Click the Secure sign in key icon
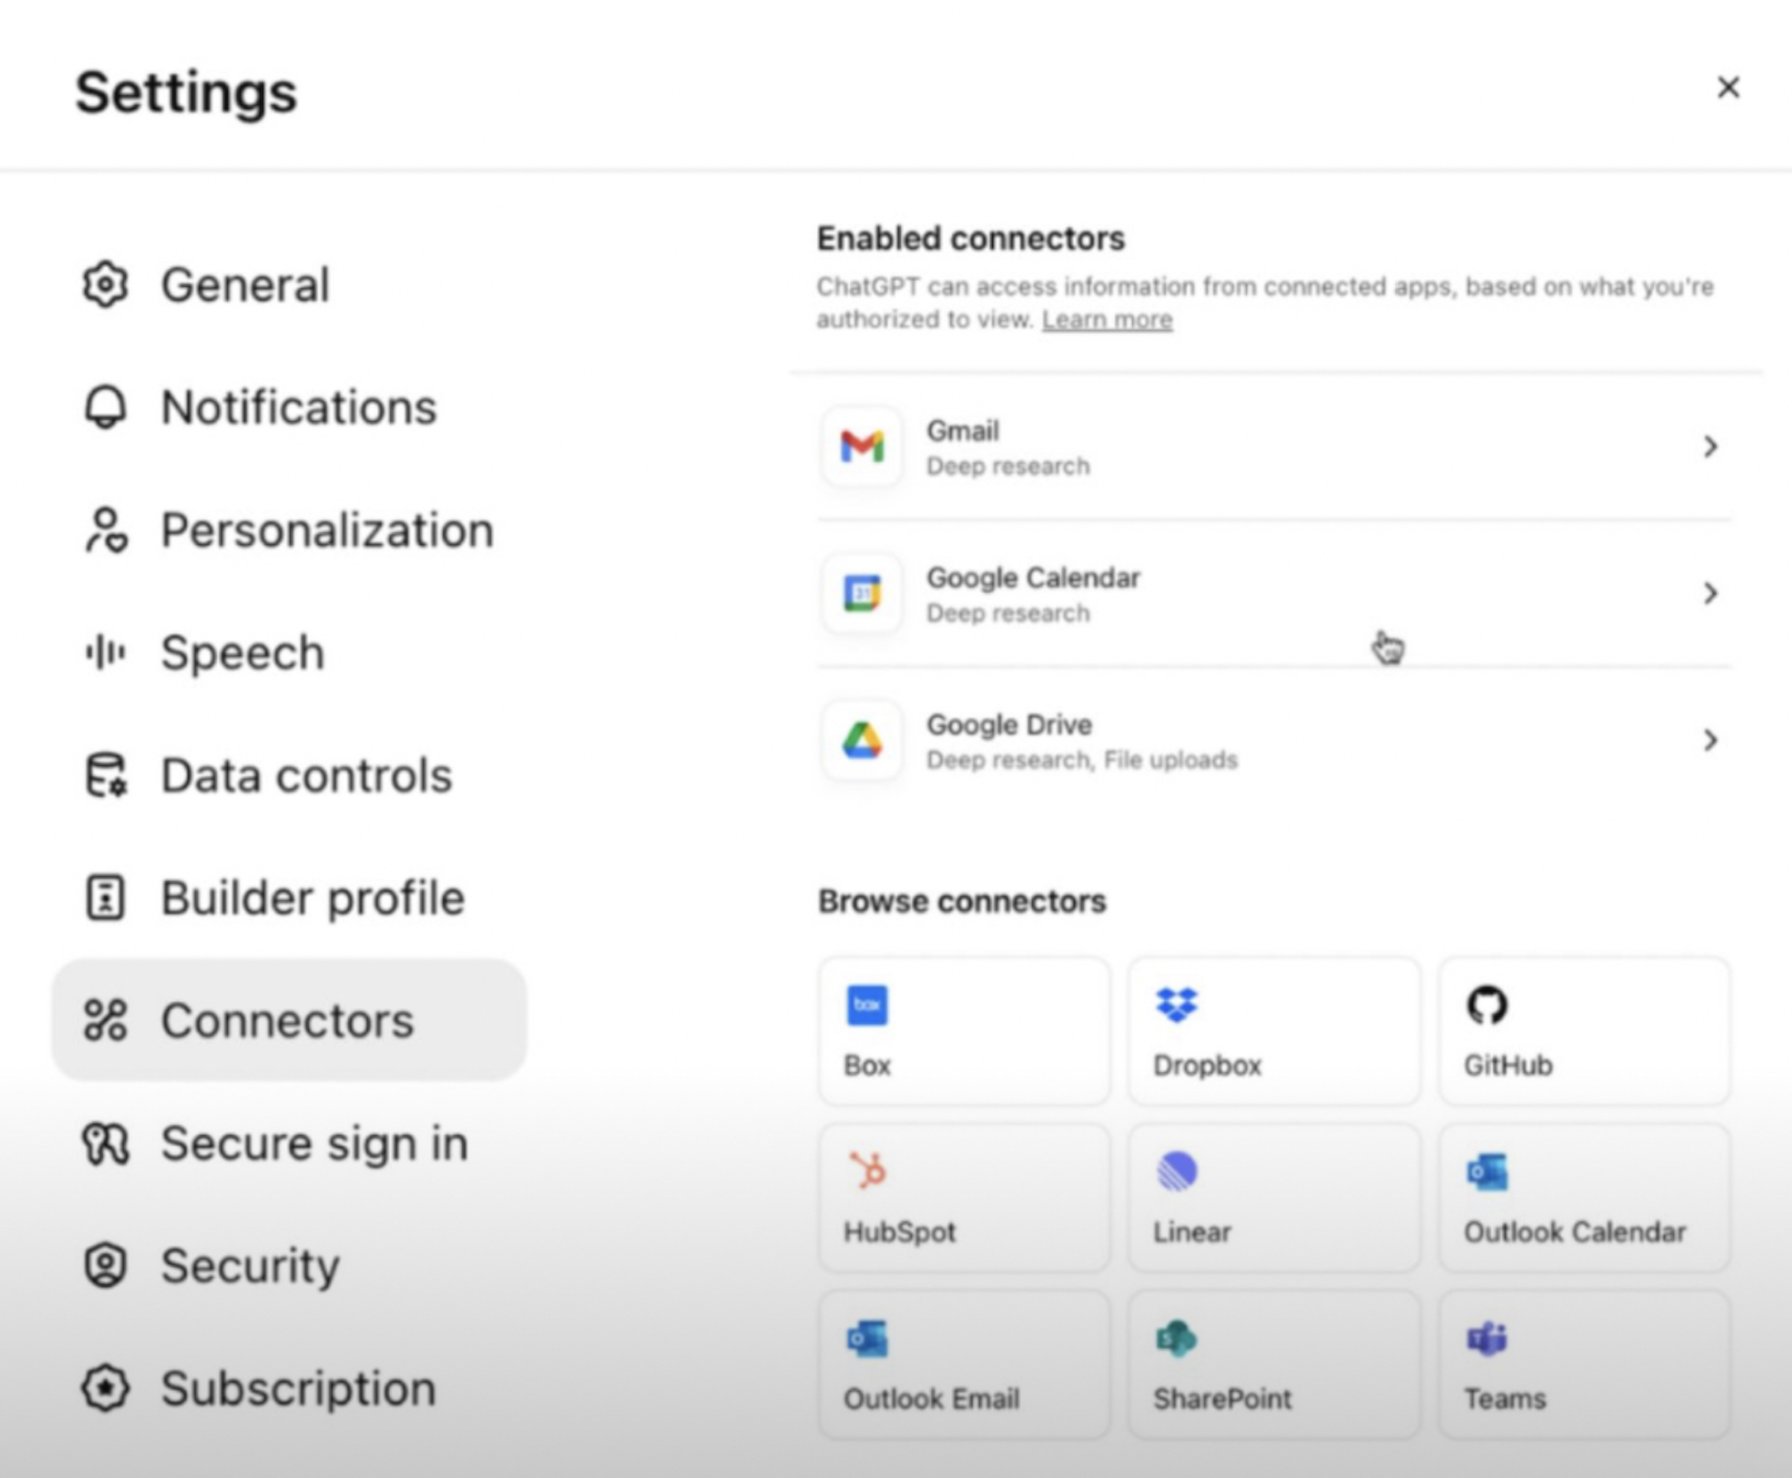1792x1478 pixels. 105,1144
